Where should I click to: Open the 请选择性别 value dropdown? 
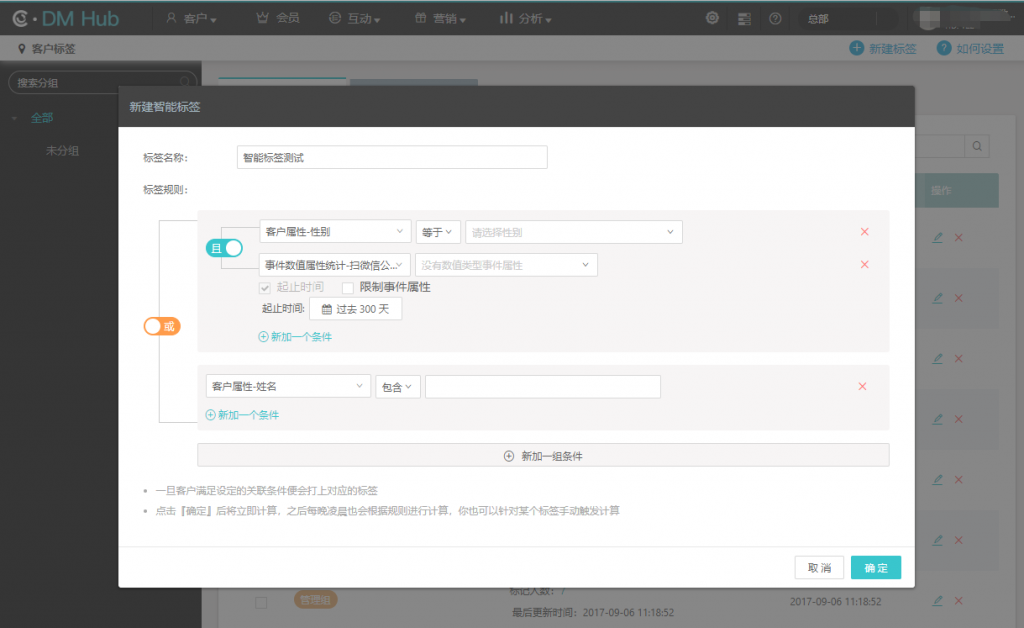tap(573, 232)
